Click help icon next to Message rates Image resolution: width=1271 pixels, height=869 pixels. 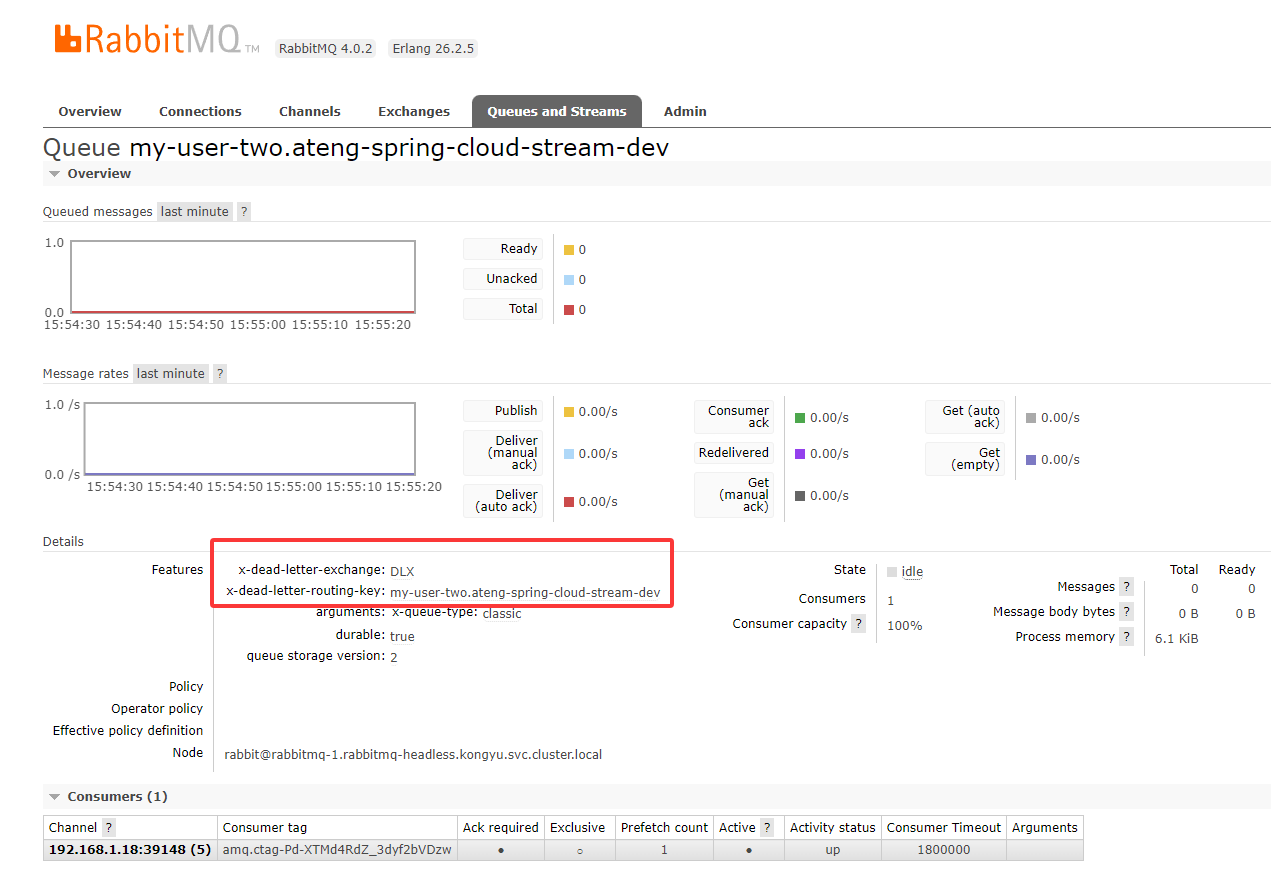point(220,374)
